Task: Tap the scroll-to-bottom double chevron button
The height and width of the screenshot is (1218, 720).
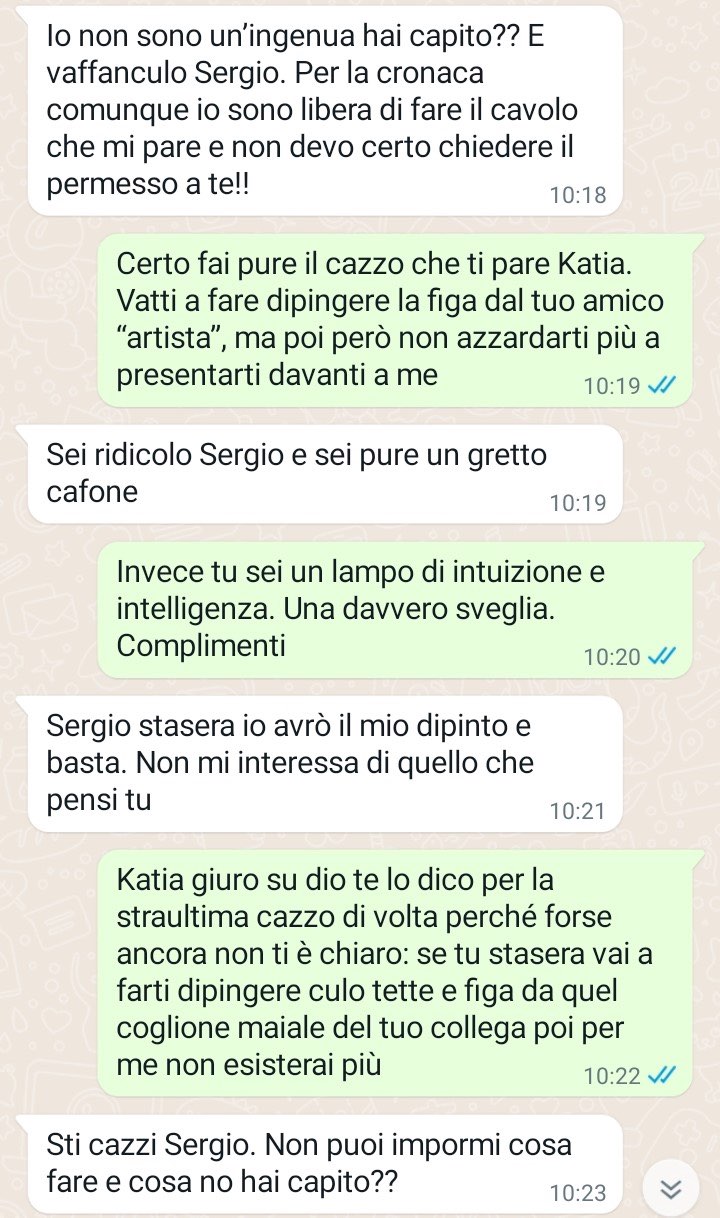Action: tap(672, 1188)
